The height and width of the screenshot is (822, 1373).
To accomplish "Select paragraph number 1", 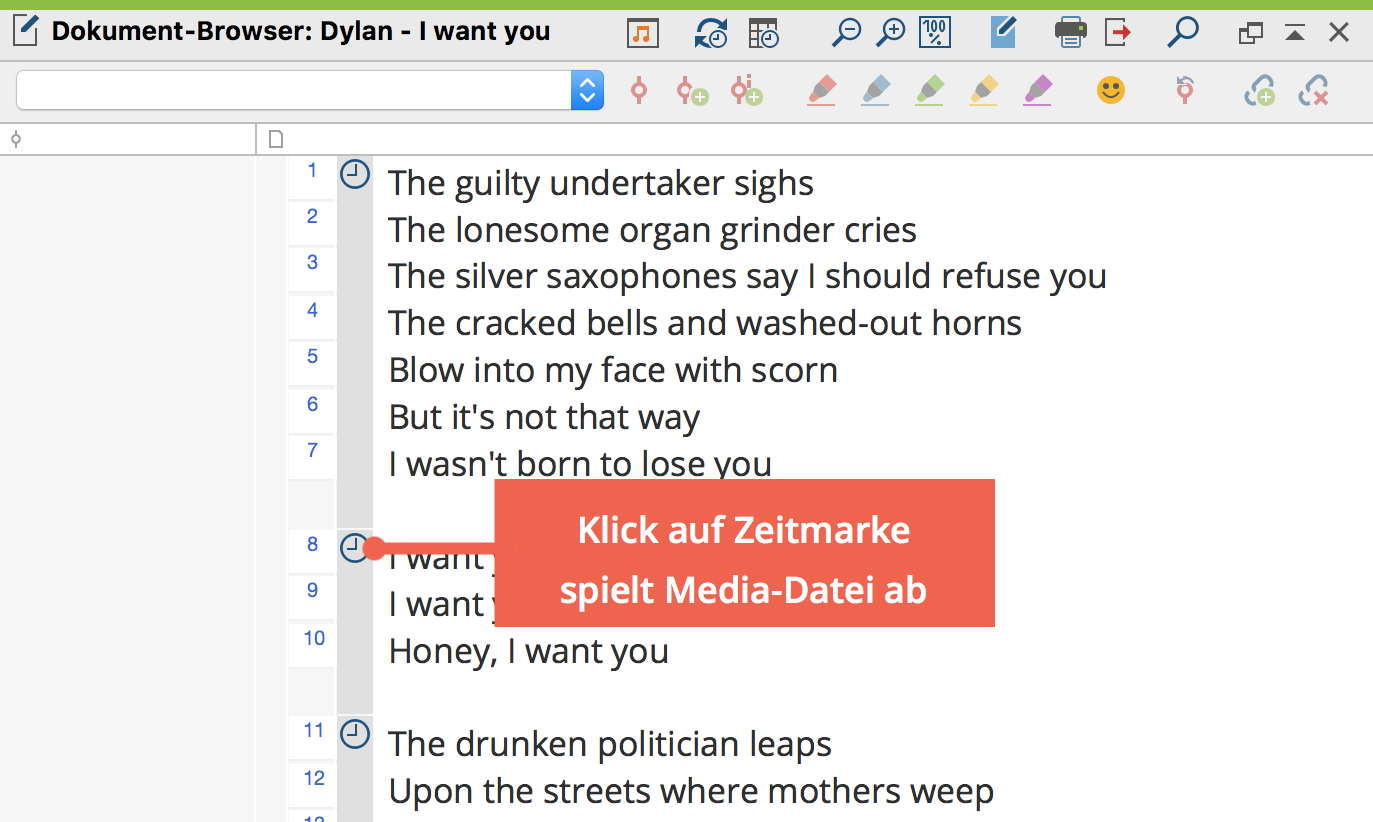I will [312, 171].
